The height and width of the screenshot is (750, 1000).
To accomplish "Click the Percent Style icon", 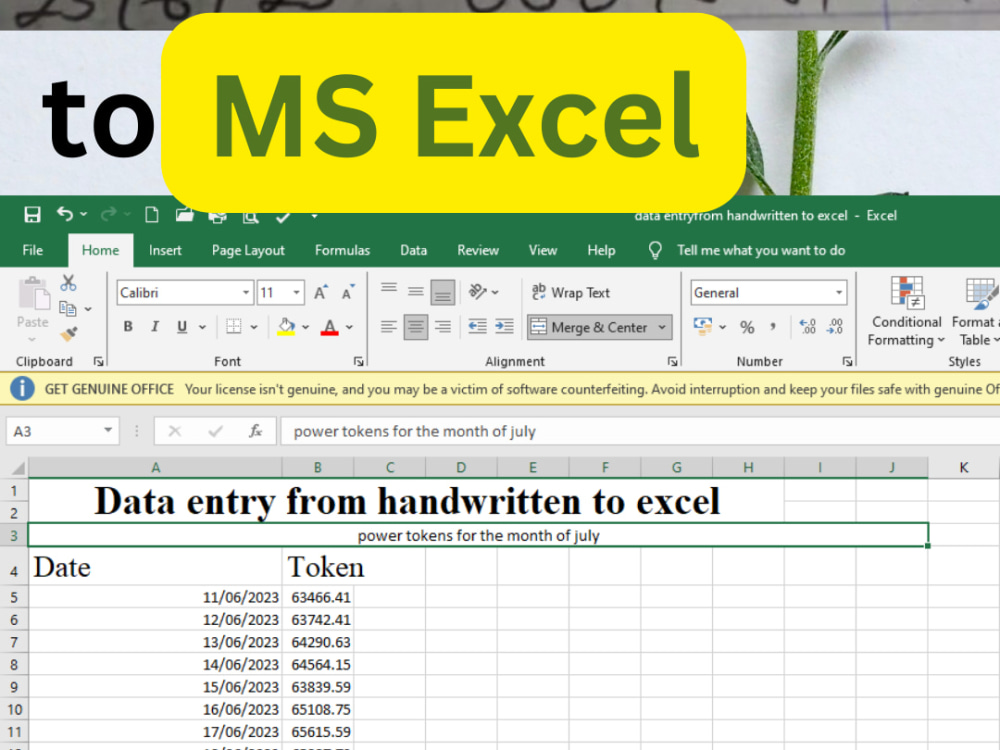I will click(x=746, y=326).
